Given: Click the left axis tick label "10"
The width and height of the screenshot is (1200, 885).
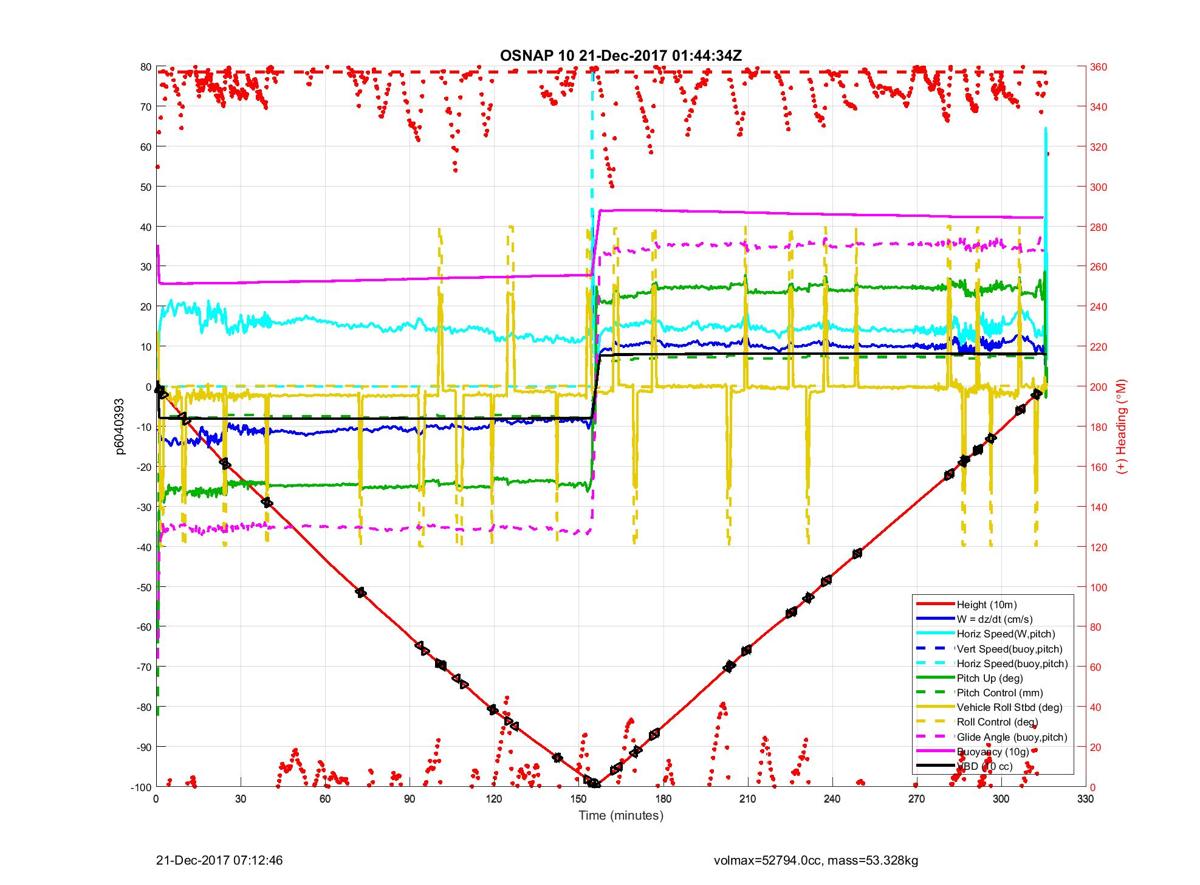Looking at the screenshot, I should 144,347.
